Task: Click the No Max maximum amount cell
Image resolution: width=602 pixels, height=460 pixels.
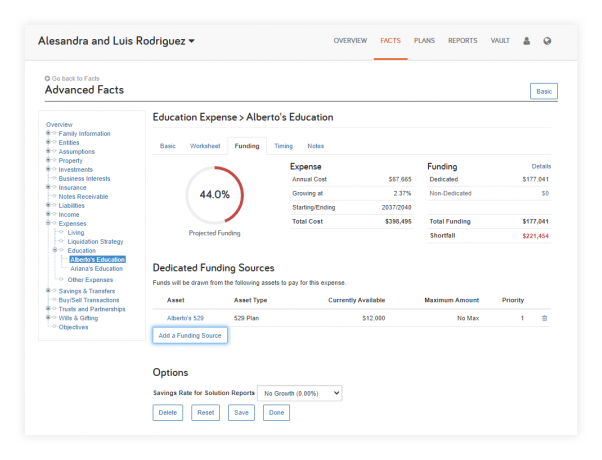Action: (468, 318)
